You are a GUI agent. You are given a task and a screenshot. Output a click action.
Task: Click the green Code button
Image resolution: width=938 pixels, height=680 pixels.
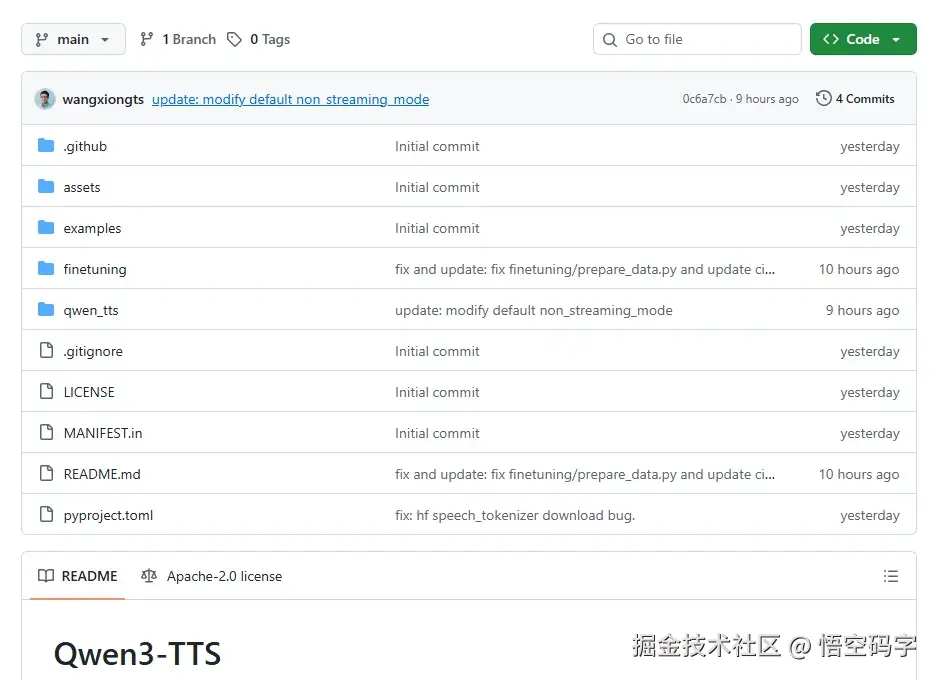[x=863, y=39]
